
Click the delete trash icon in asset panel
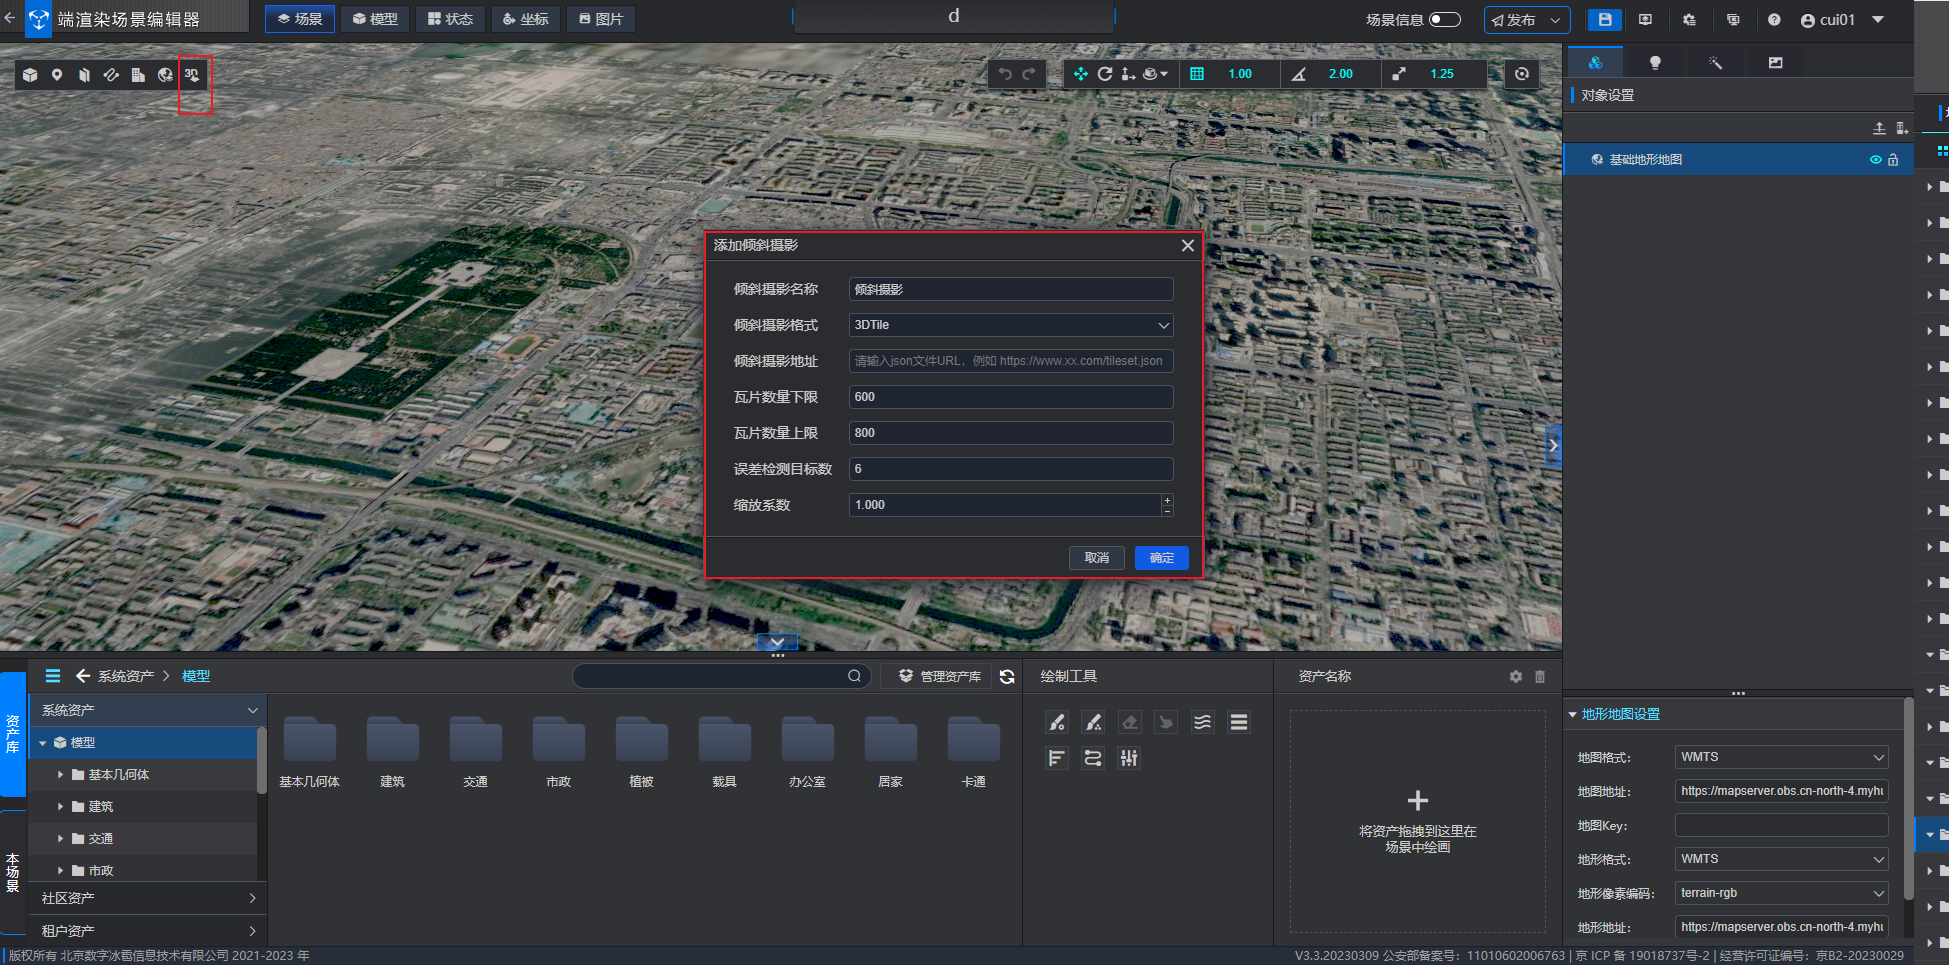tap(1540, 677)
